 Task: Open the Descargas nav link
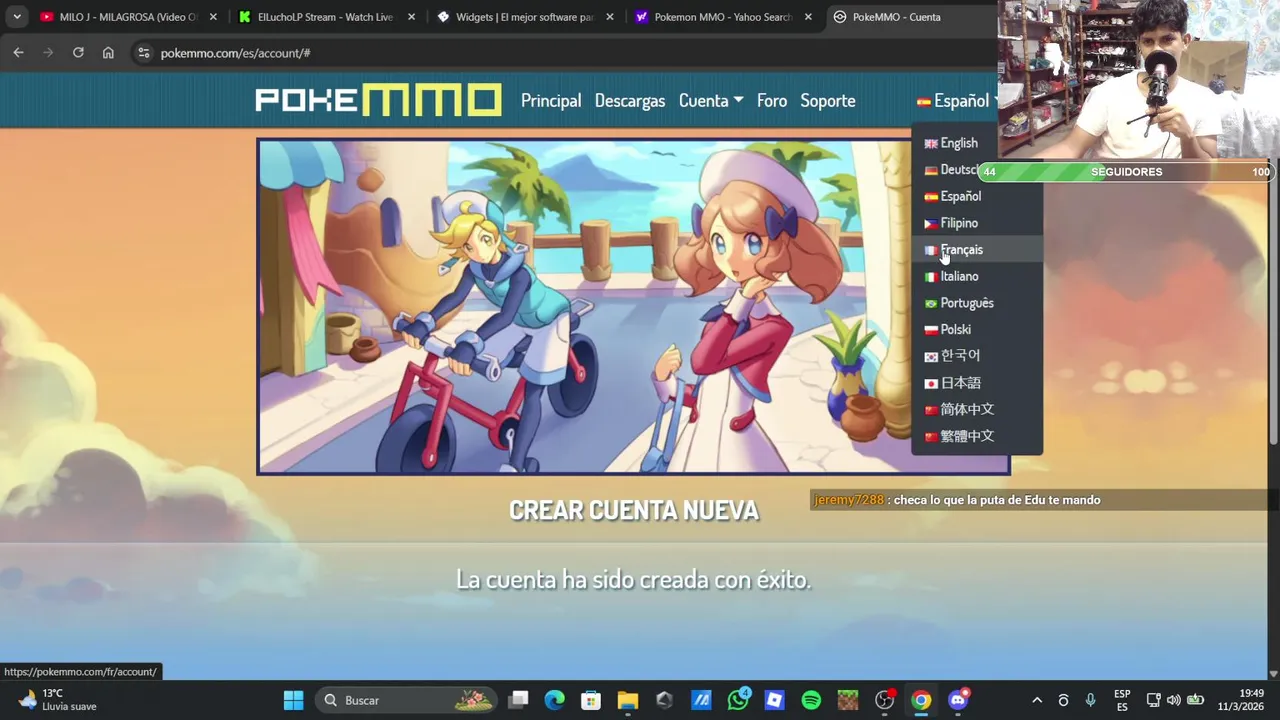pyautogui.click(x=630, y=101)
